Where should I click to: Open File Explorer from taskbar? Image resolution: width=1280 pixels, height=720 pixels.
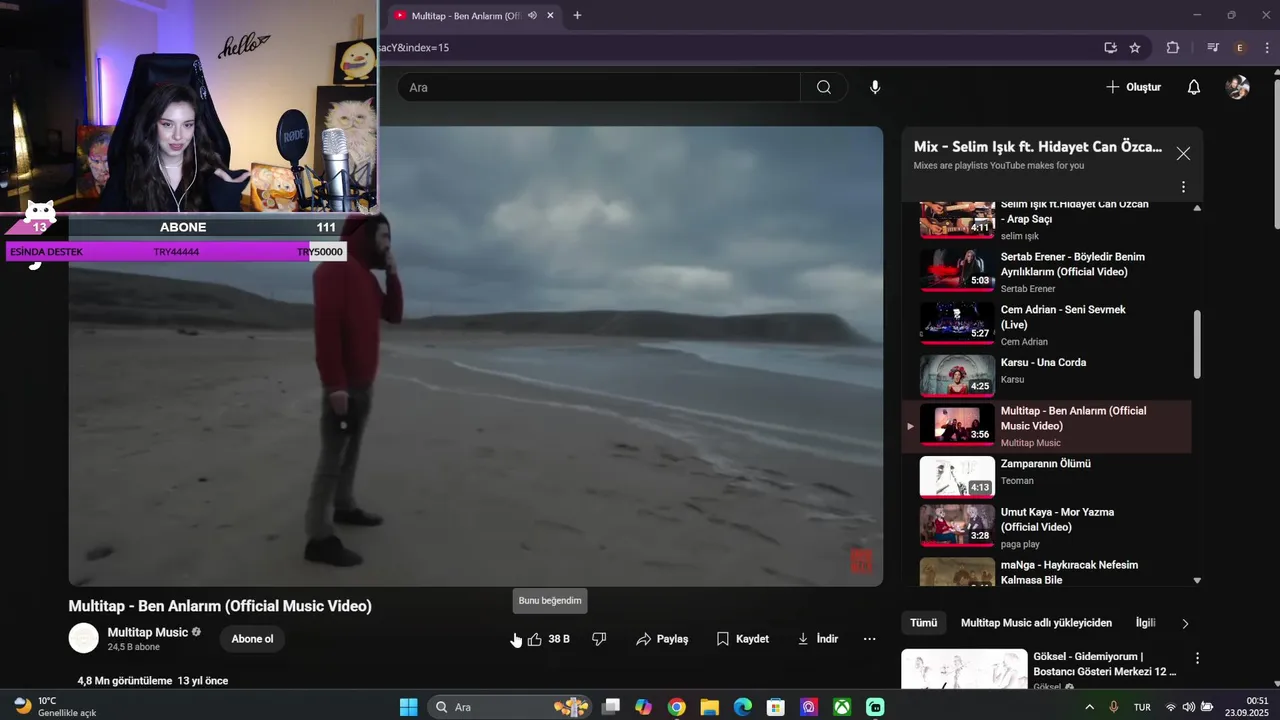pyautogui.click(x=709, y=707)
